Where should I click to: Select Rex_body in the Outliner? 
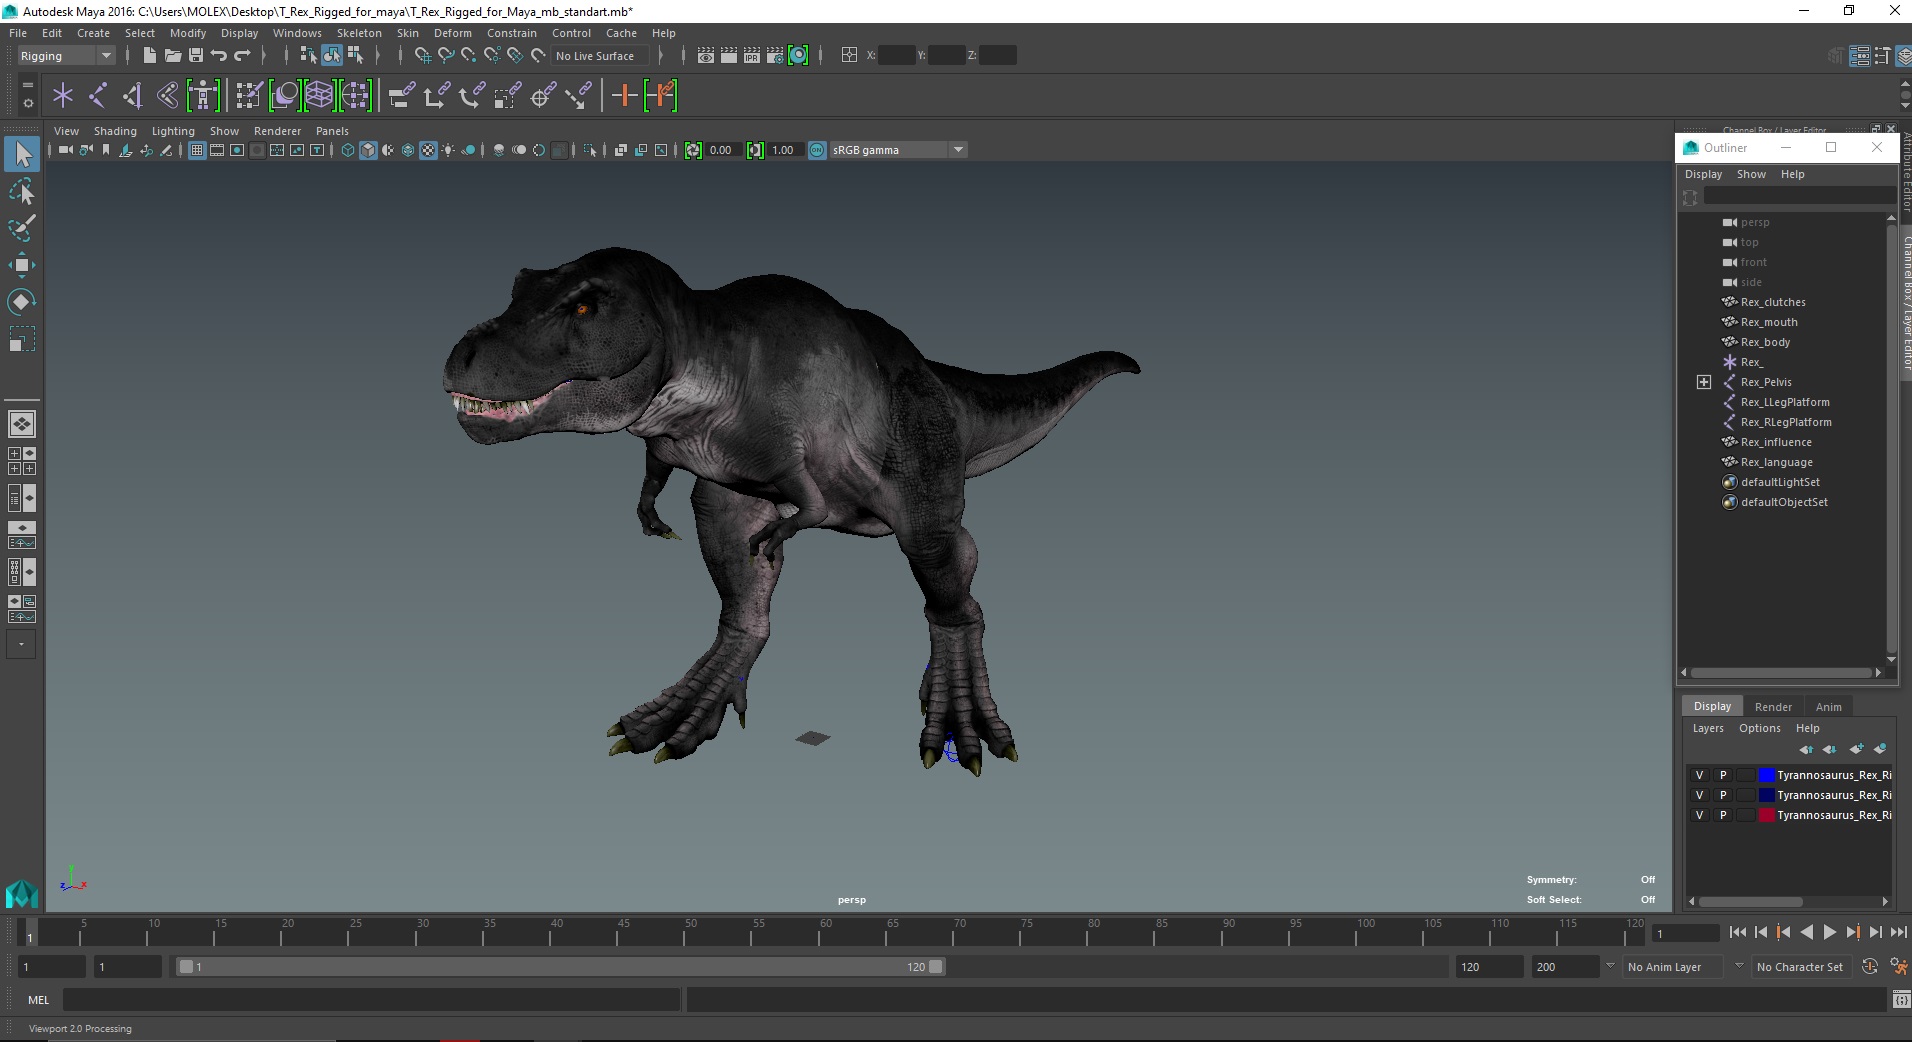(x=1765, y=342)
